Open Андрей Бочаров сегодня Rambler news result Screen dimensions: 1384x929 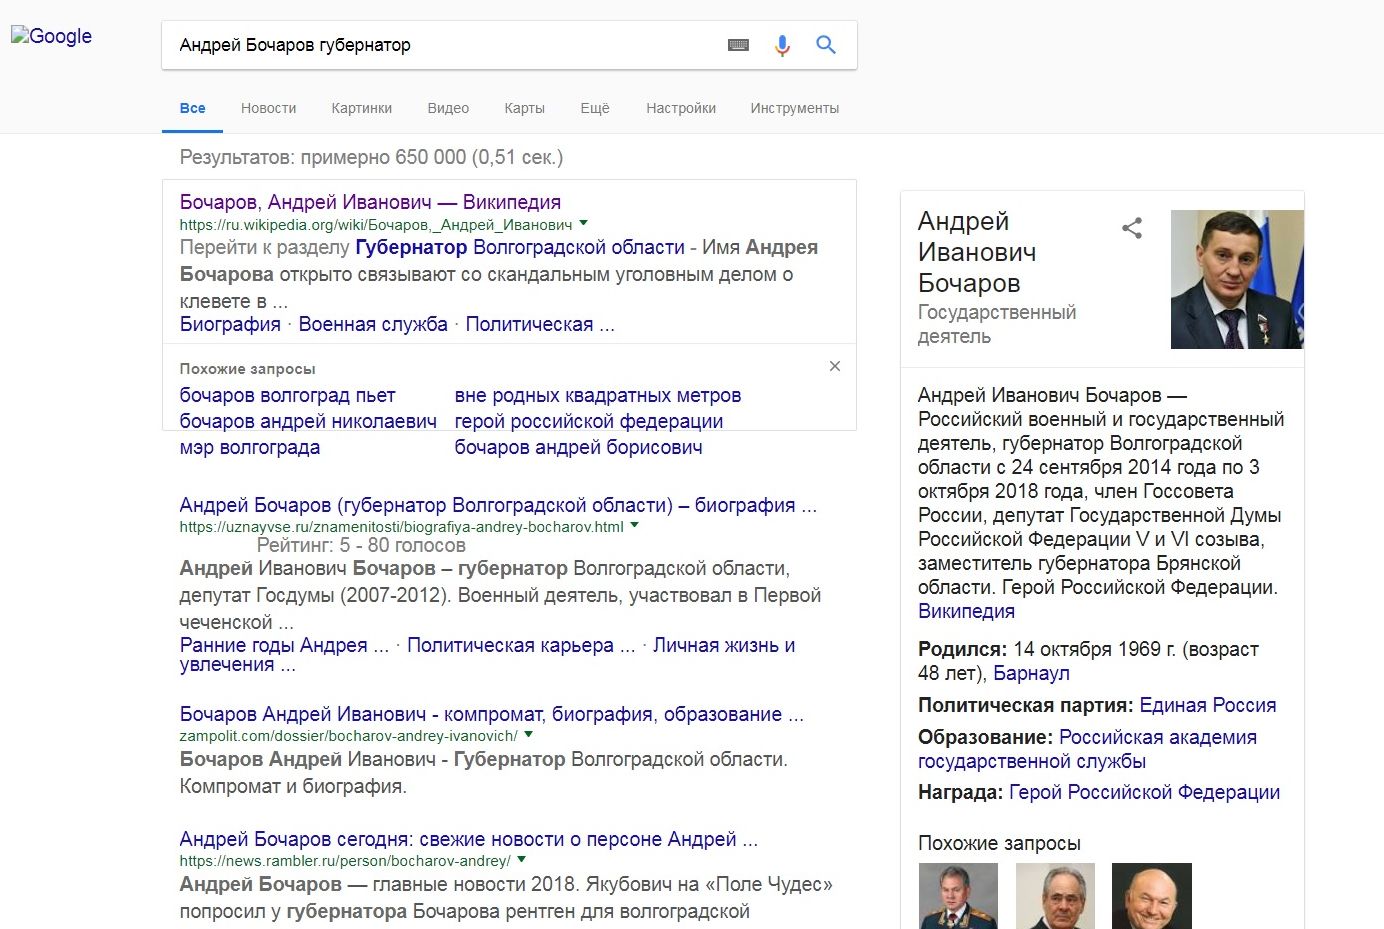[469, 839]
